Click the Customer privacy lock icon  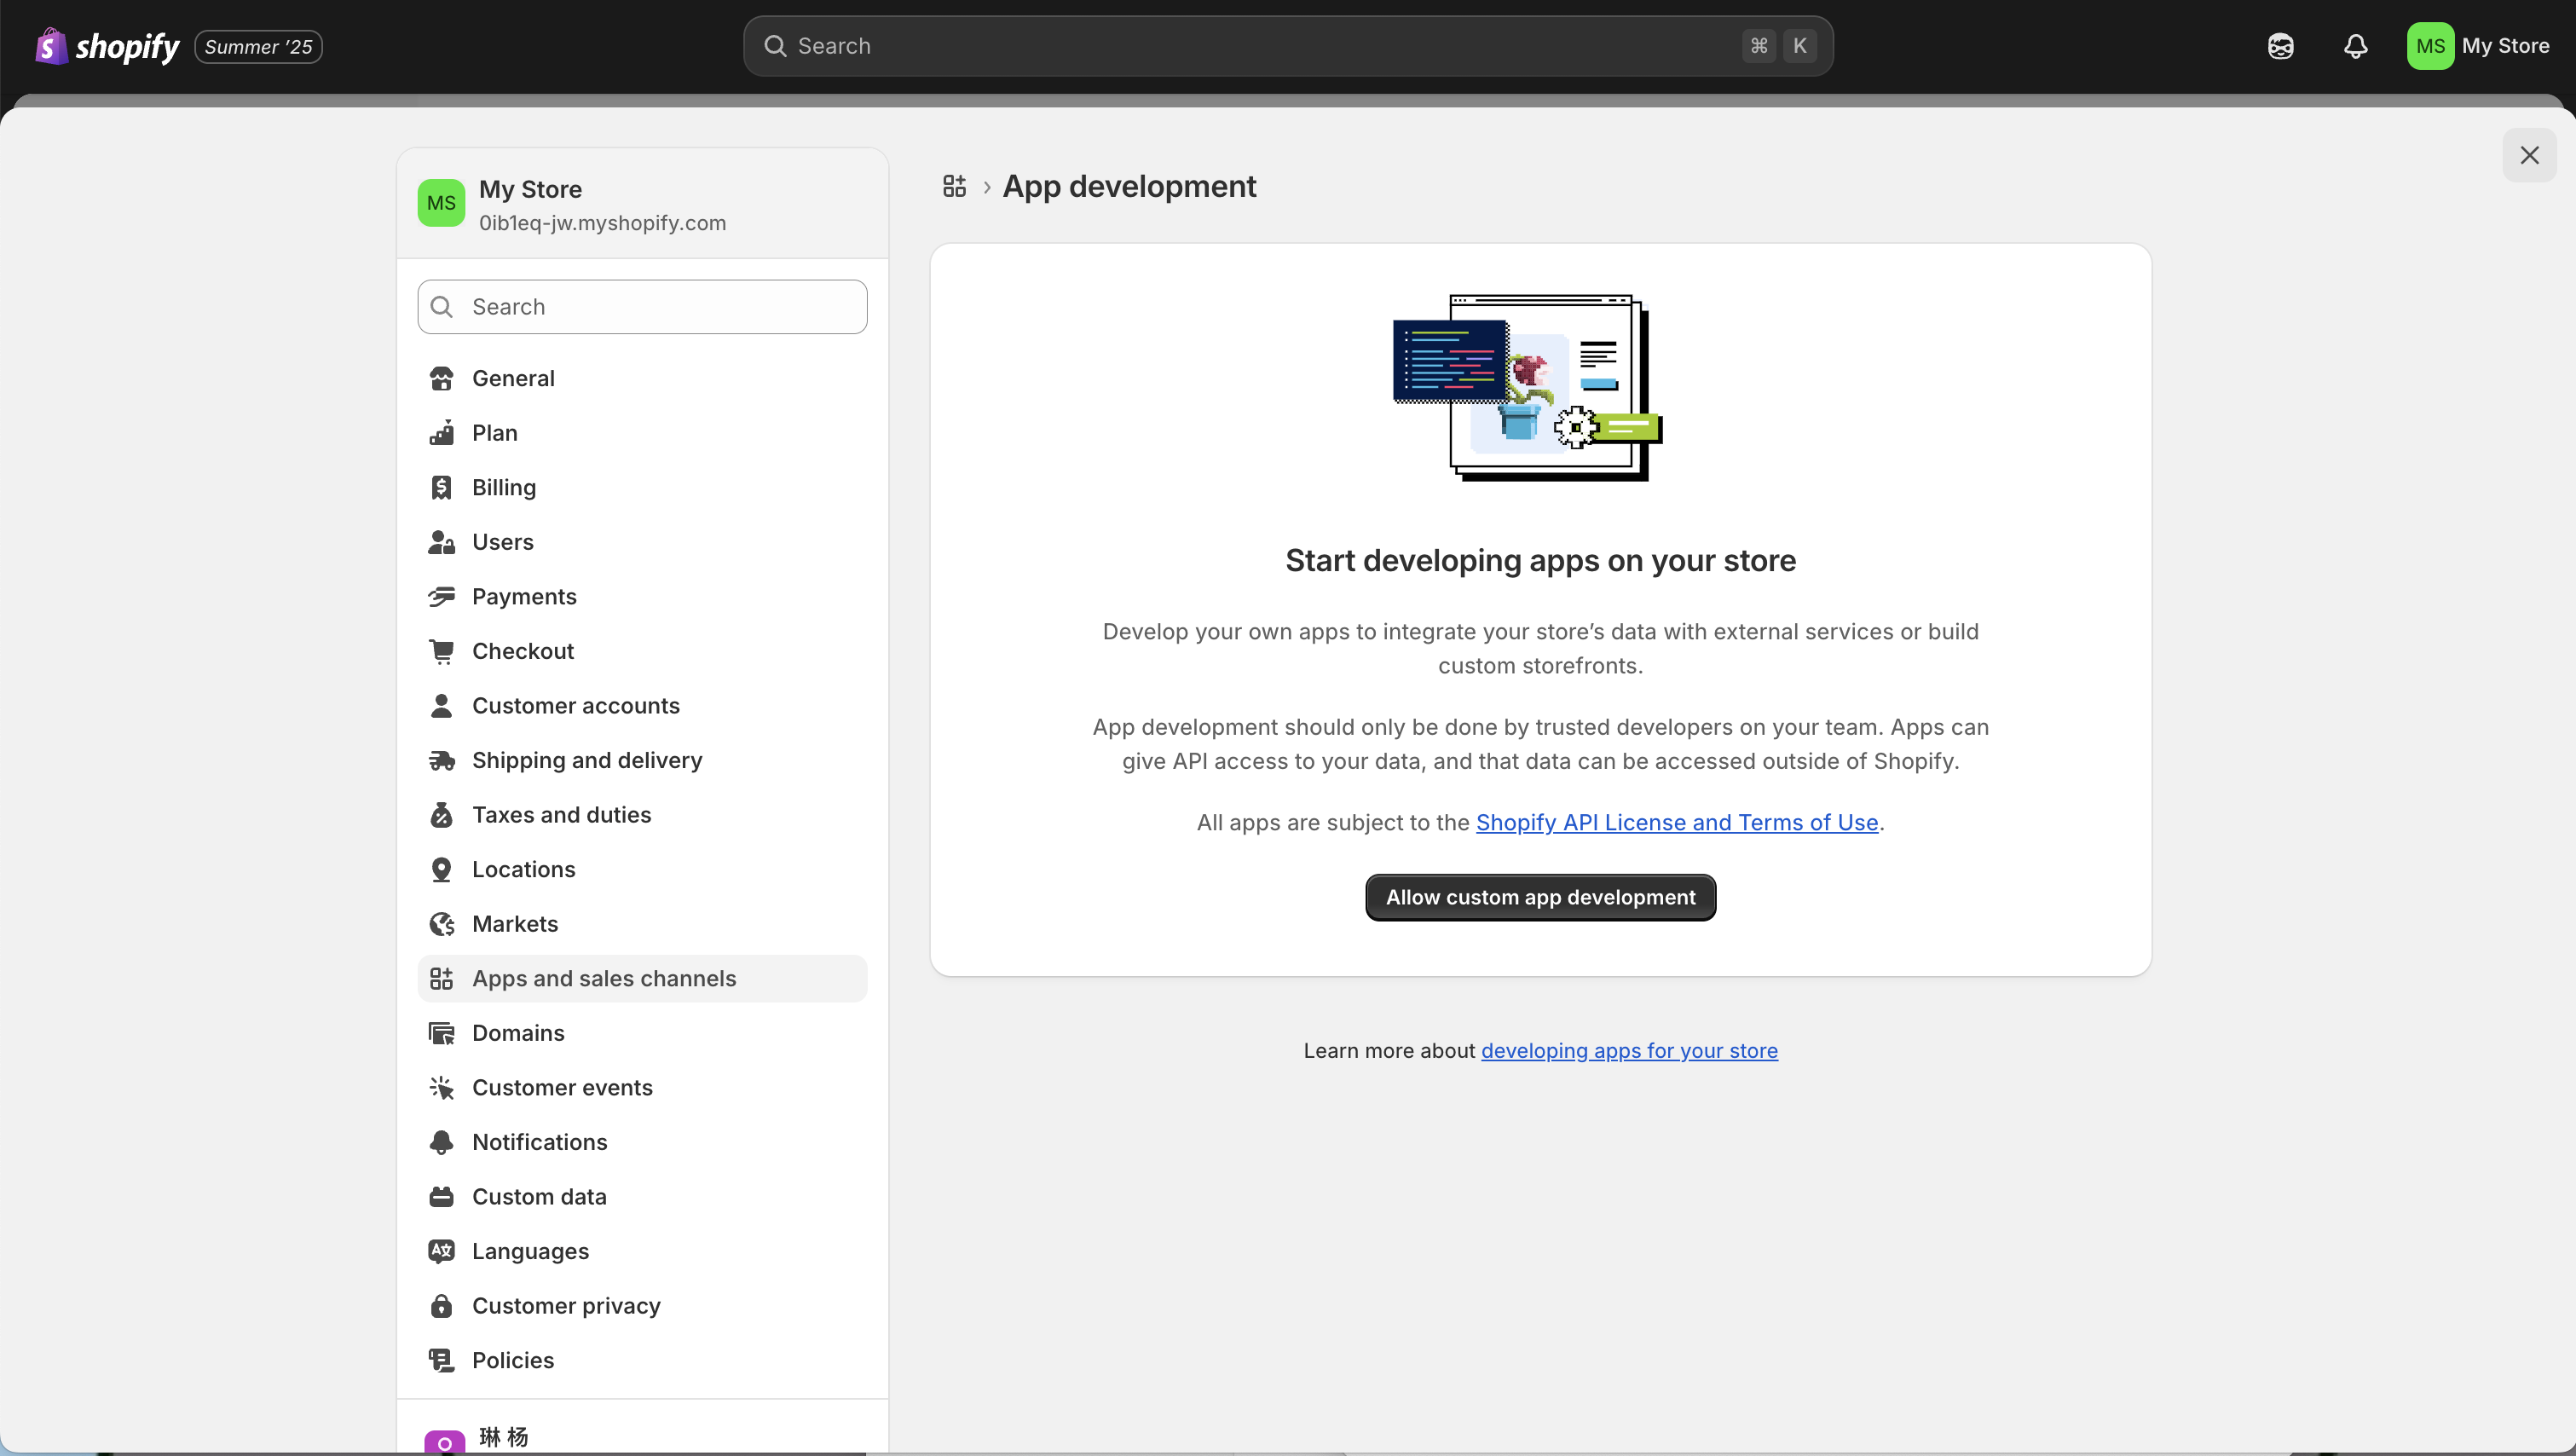point(441,1306)
